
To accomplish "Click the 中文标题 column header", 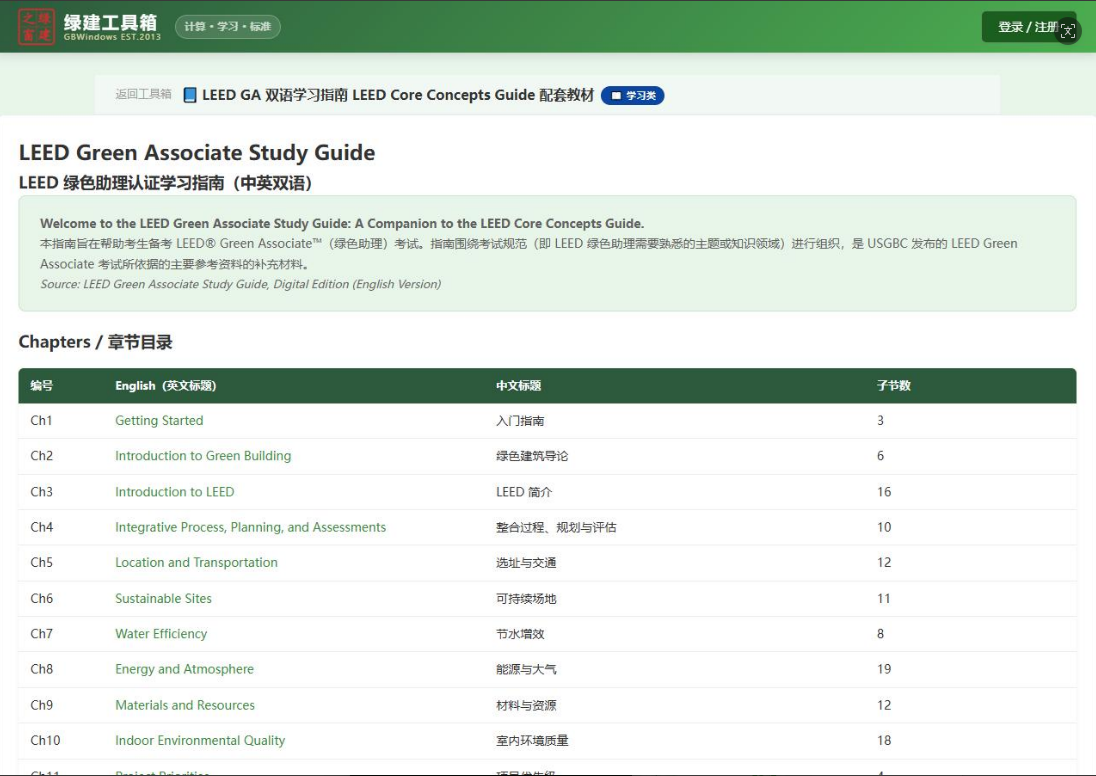I will (x=519, y=386).
